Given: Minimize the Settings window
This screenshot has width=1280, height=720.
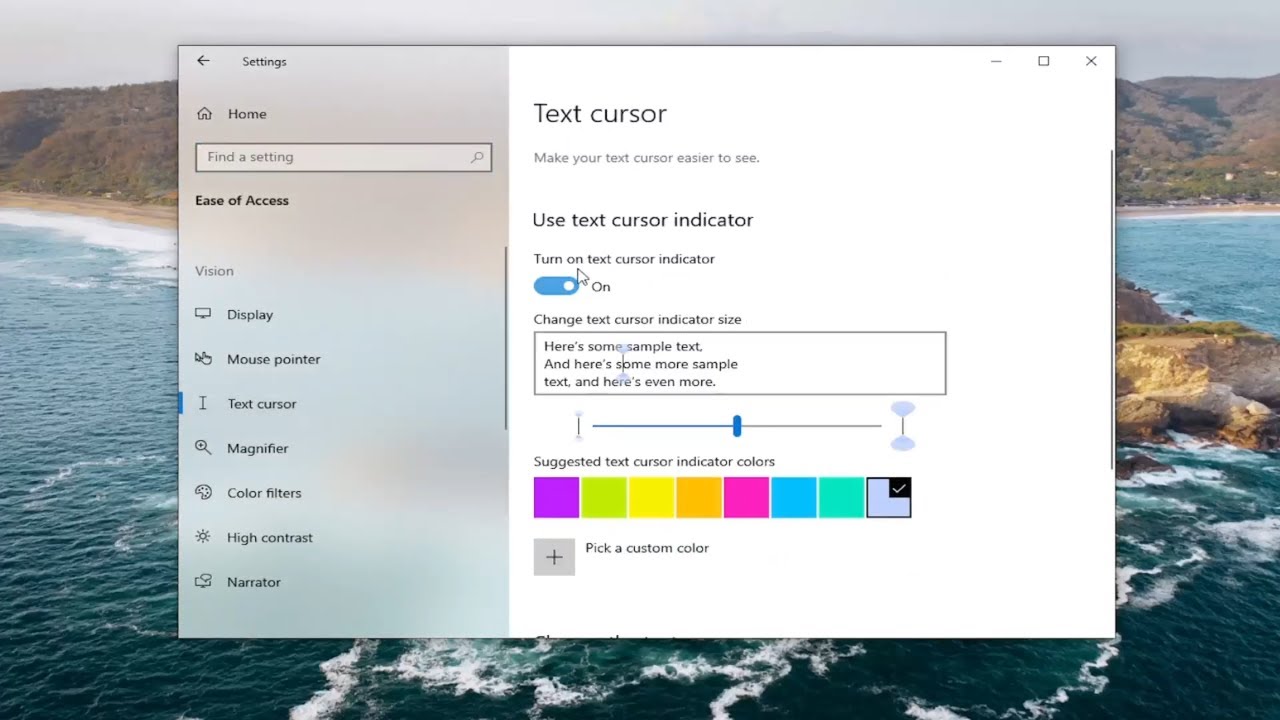Looking at the screenshot, I should click(996, 61).
